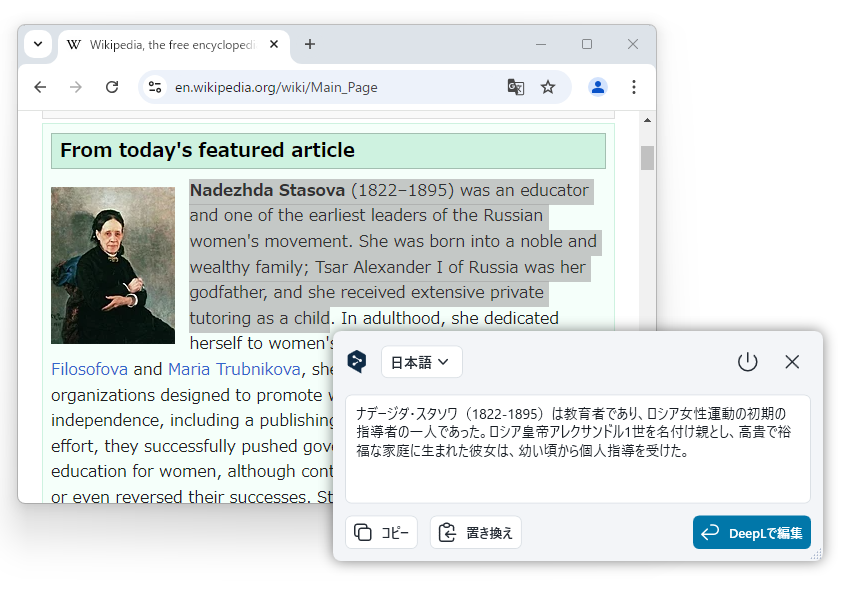The width and height of the screenshot is (858, 592).
Task: Open site information settings in address bar
Action: (x=155, y=87)
